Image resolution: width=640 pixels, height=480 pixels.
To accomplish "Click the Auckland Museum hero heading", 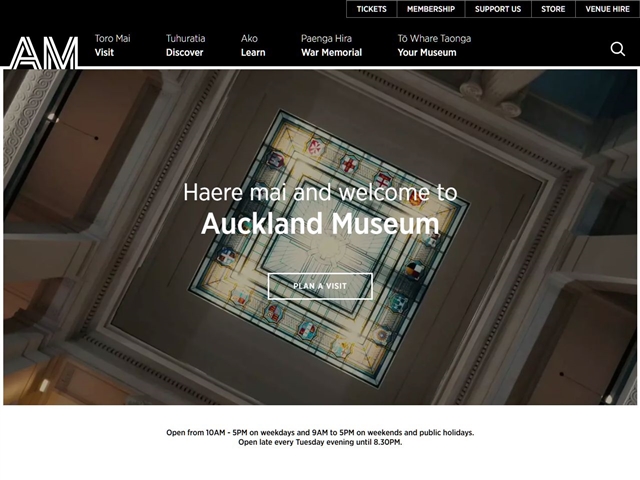I will coord(320,224).
